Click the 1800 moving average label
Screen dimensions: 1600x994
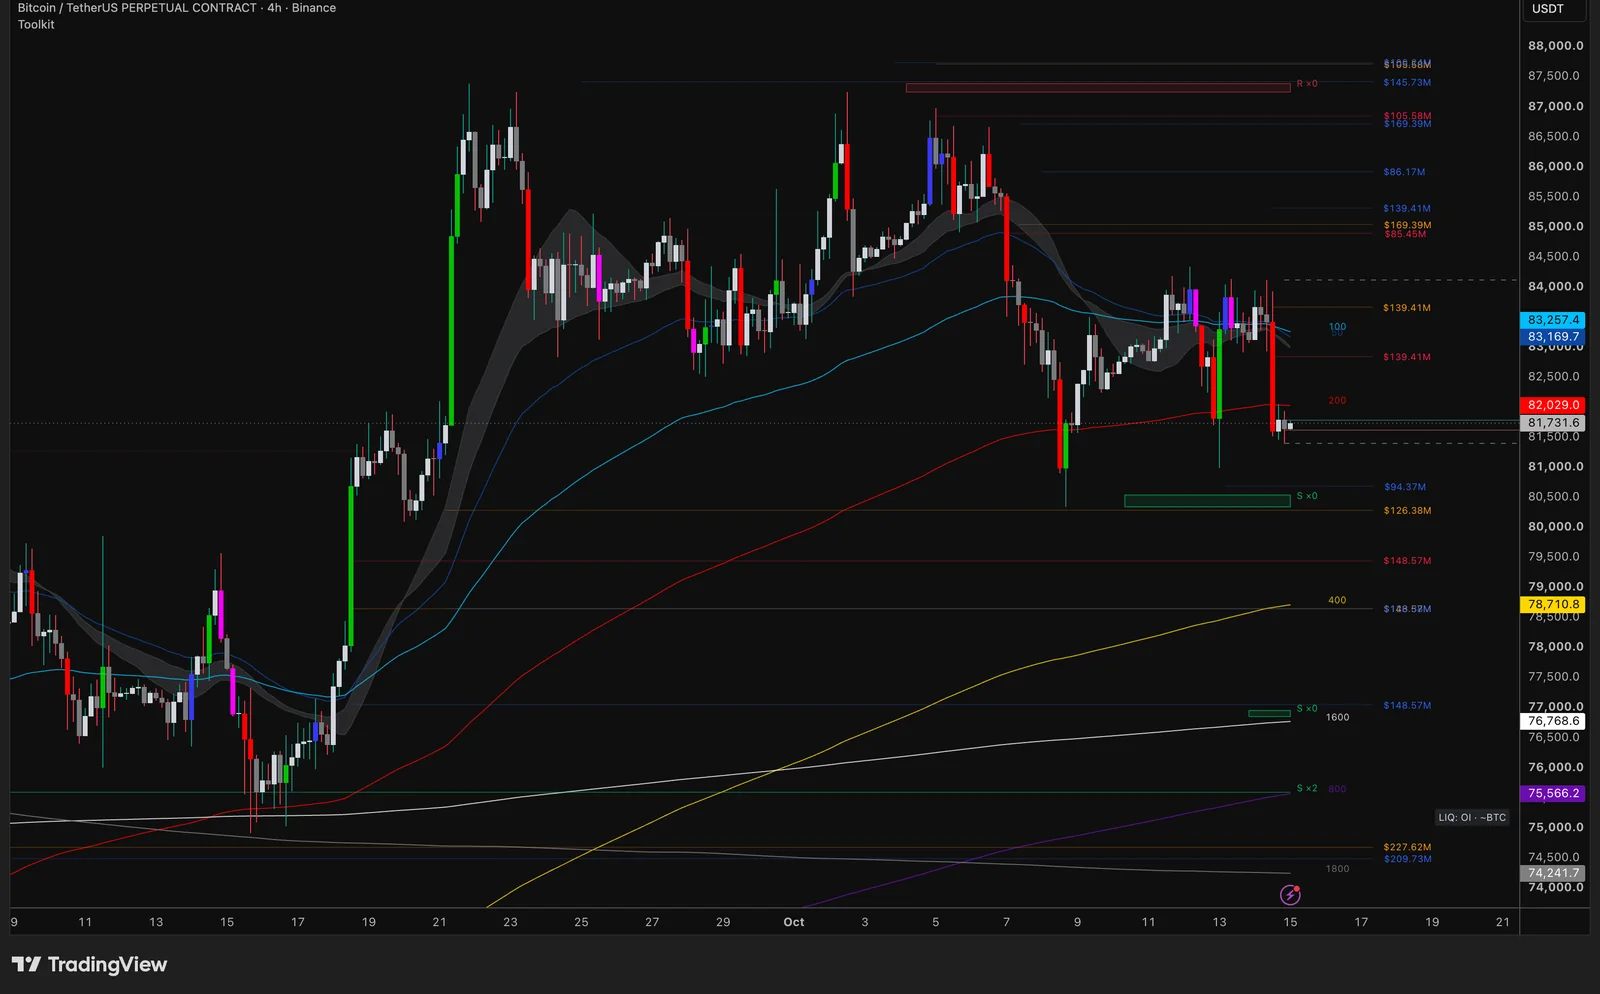pyautogui.click(x=1337, y=869)
